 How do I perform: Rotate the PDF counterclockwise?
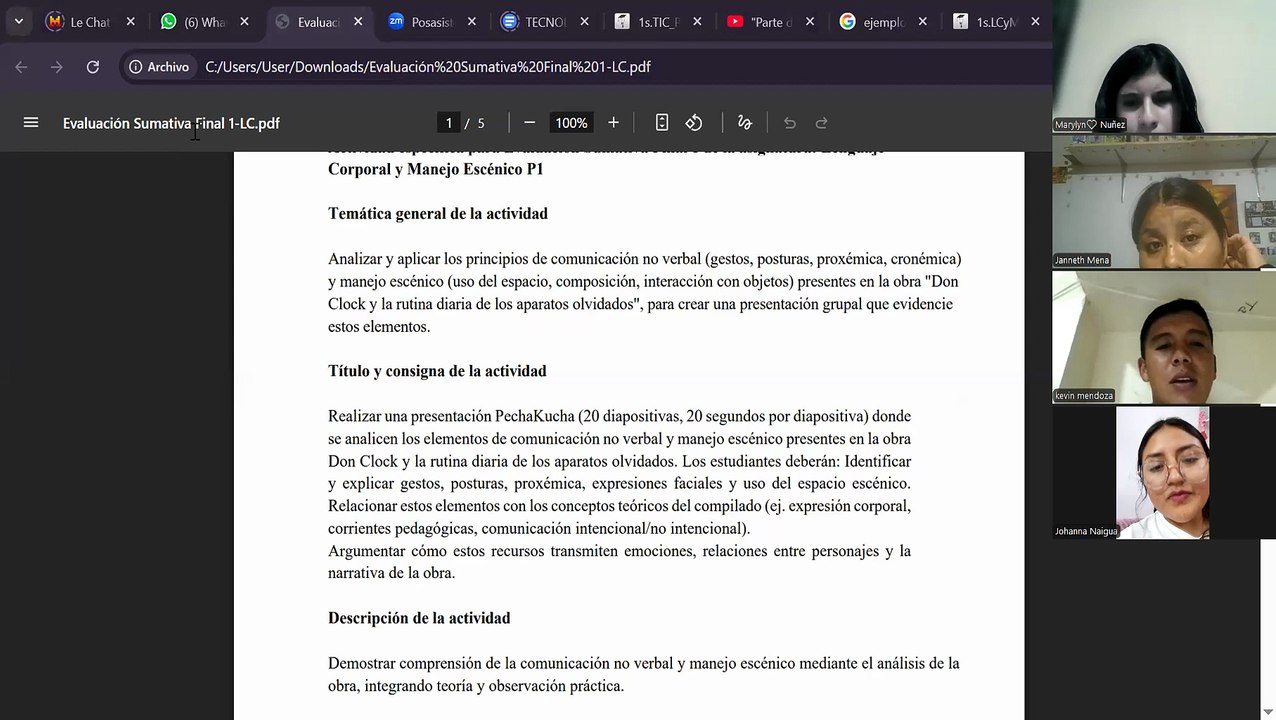[694, 123]
